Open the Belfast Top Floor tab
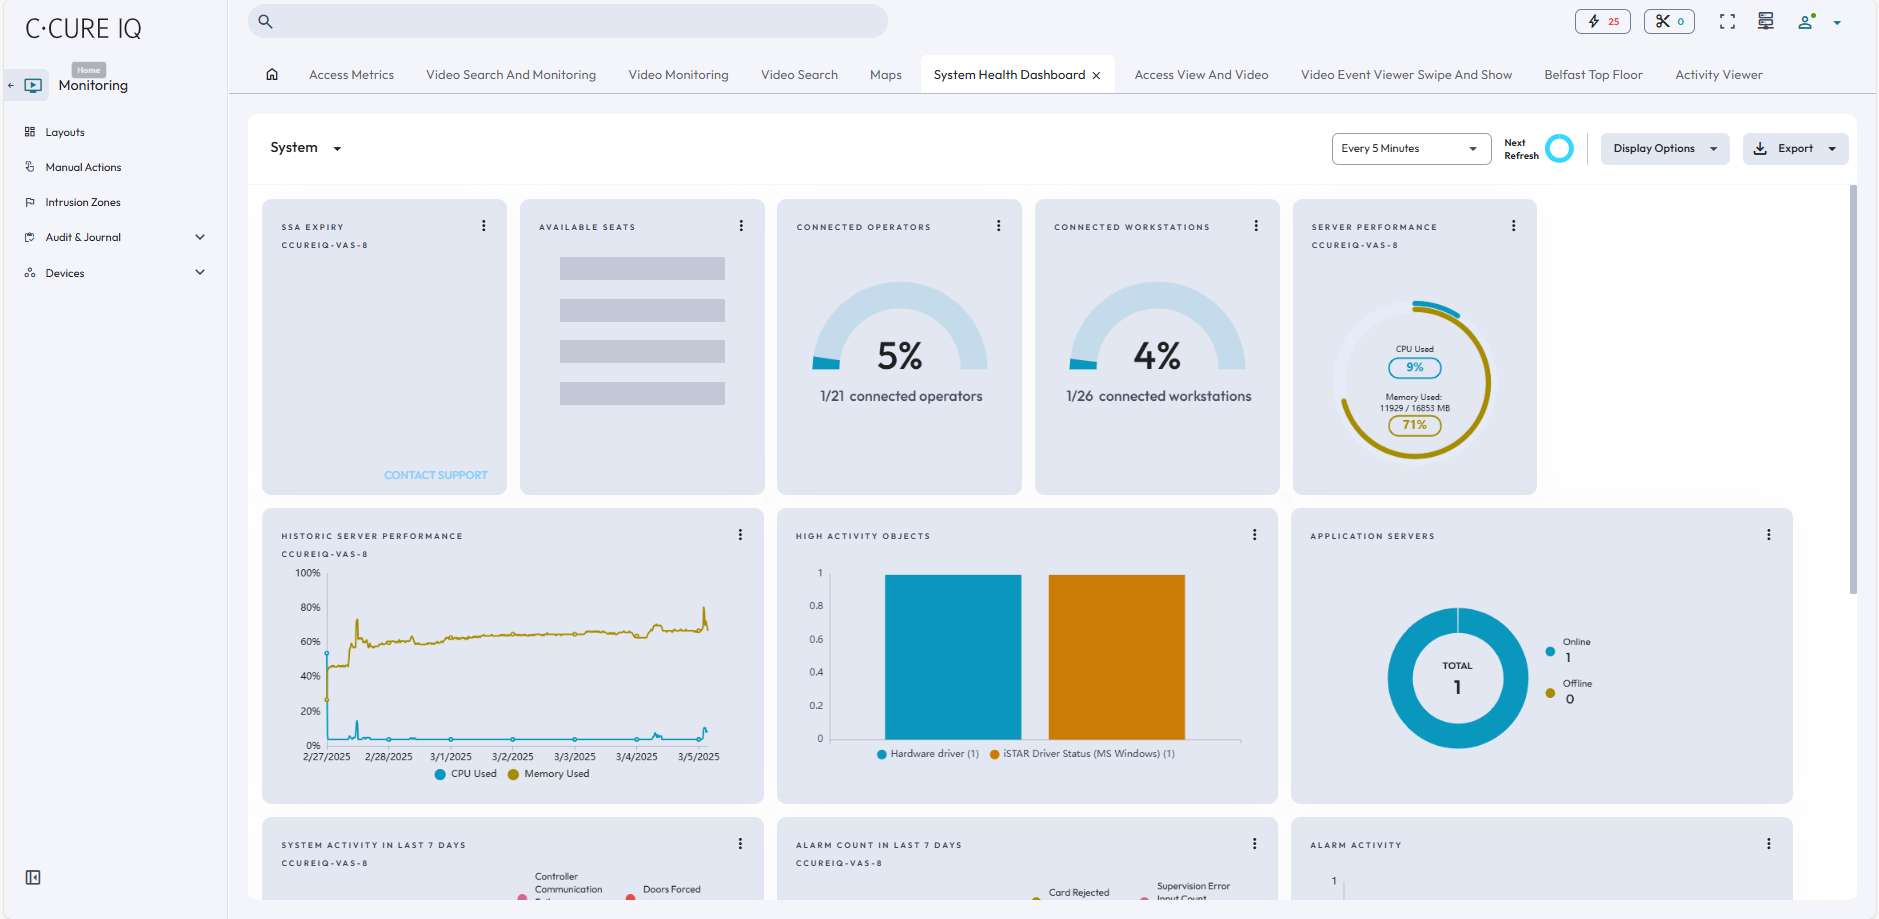Image resolution: width=1879 pixels, height=919 pixels. tap(1593, 74)
